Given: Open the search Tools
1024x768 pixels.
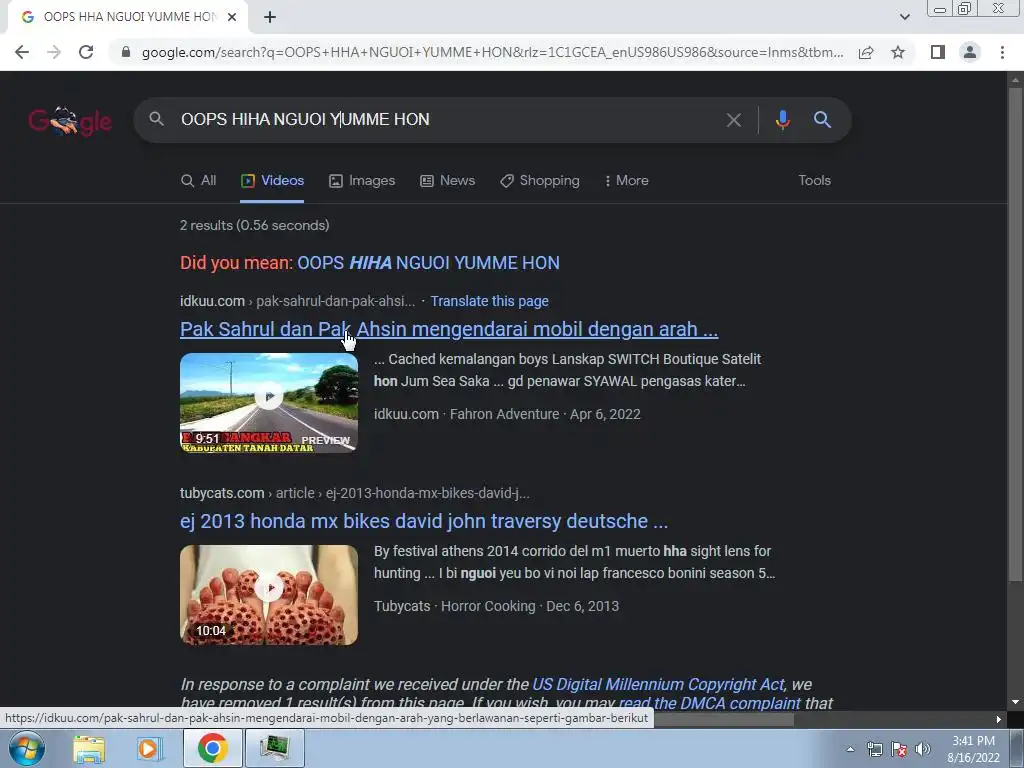Looking at the screenshot, I should (814, 181).
